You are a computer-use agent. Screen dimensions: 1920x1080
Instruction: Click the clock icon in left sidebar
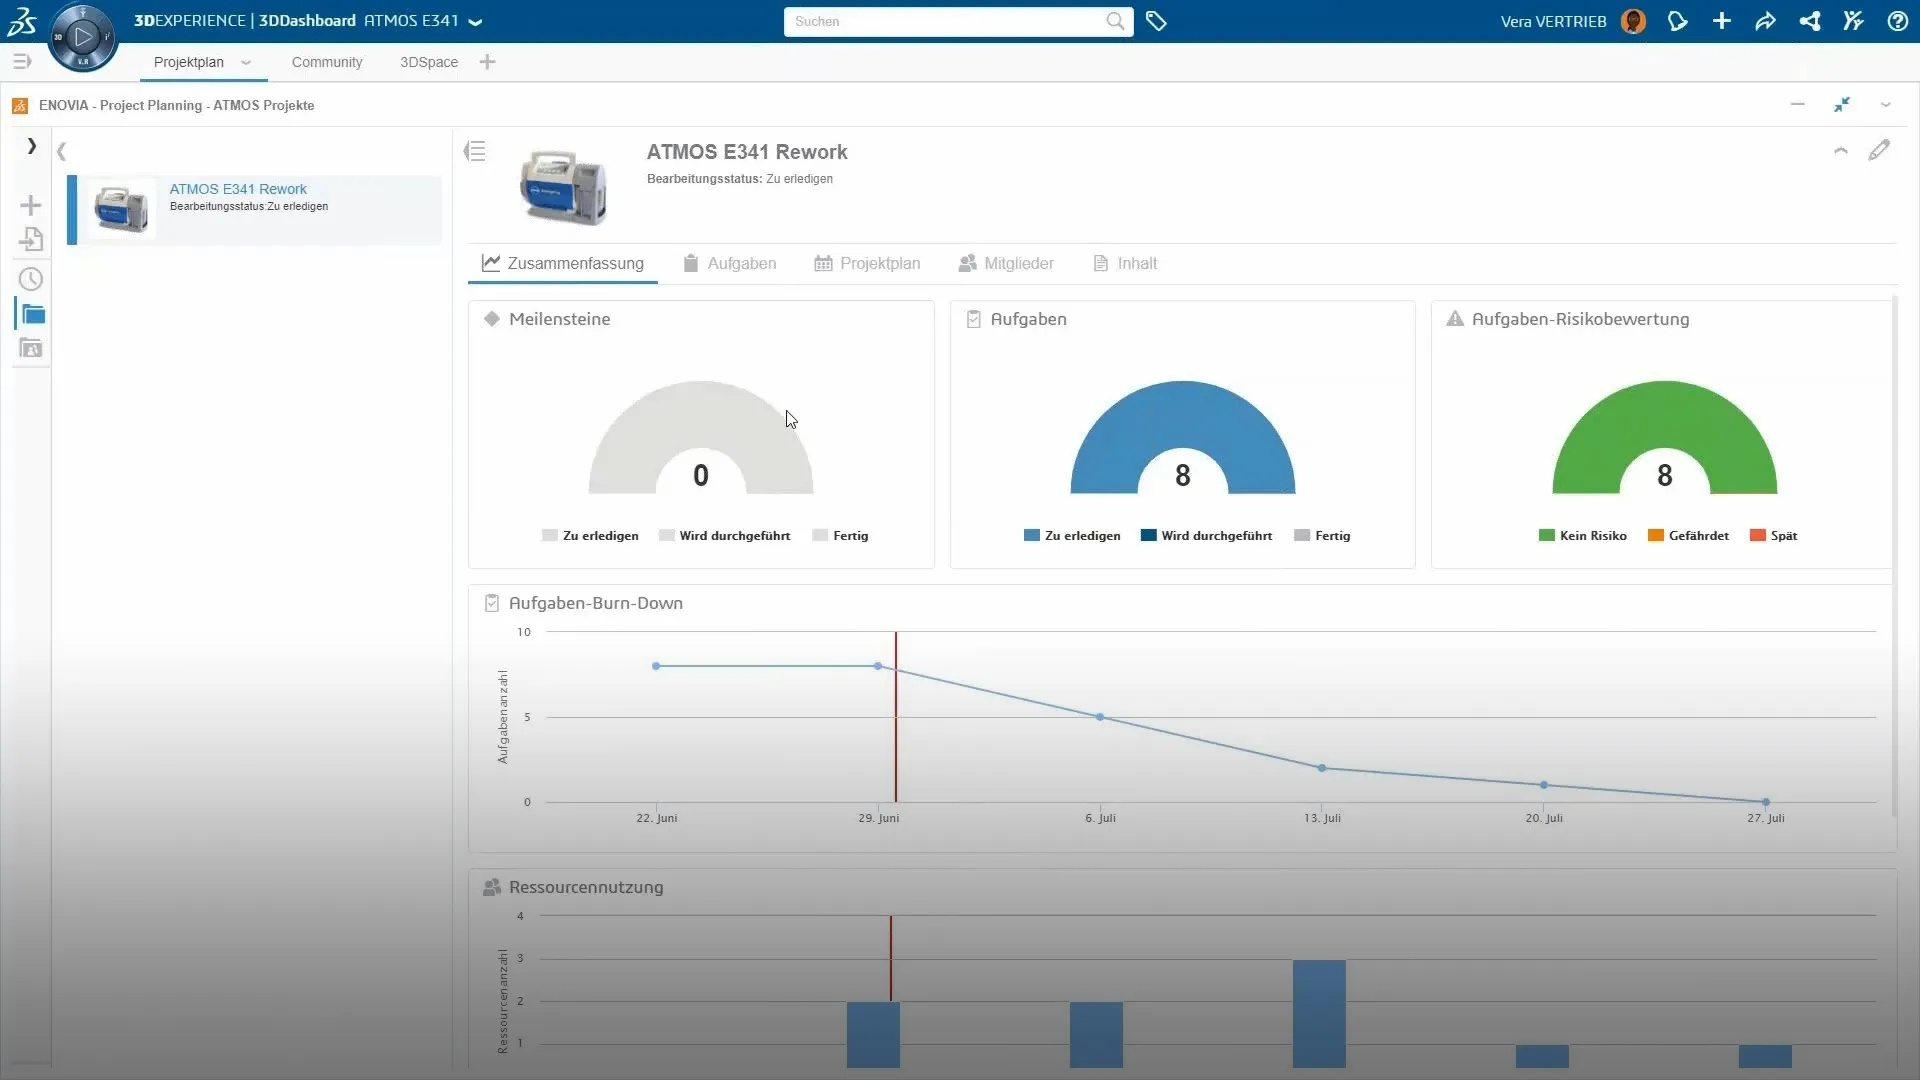31,279
